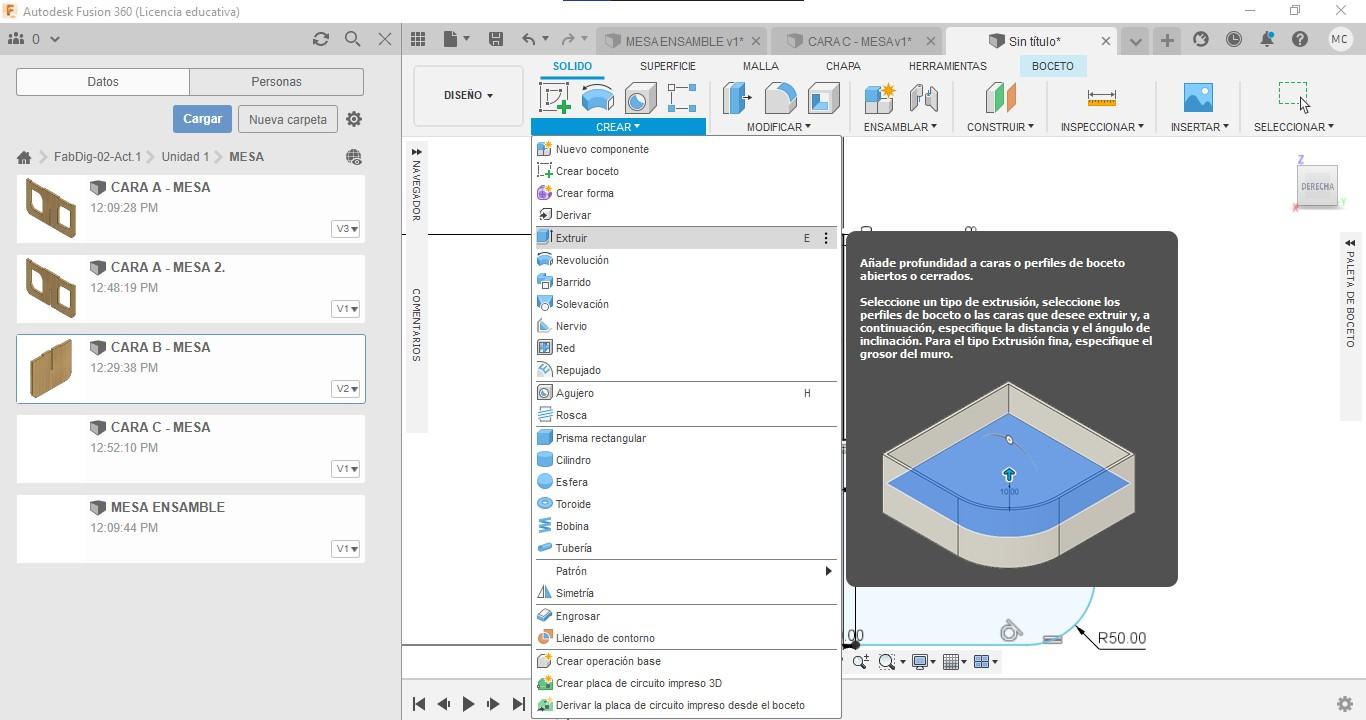Click the joint (Unión) toolbar icon
1366x720 pixels.
[x=923, y=98]
